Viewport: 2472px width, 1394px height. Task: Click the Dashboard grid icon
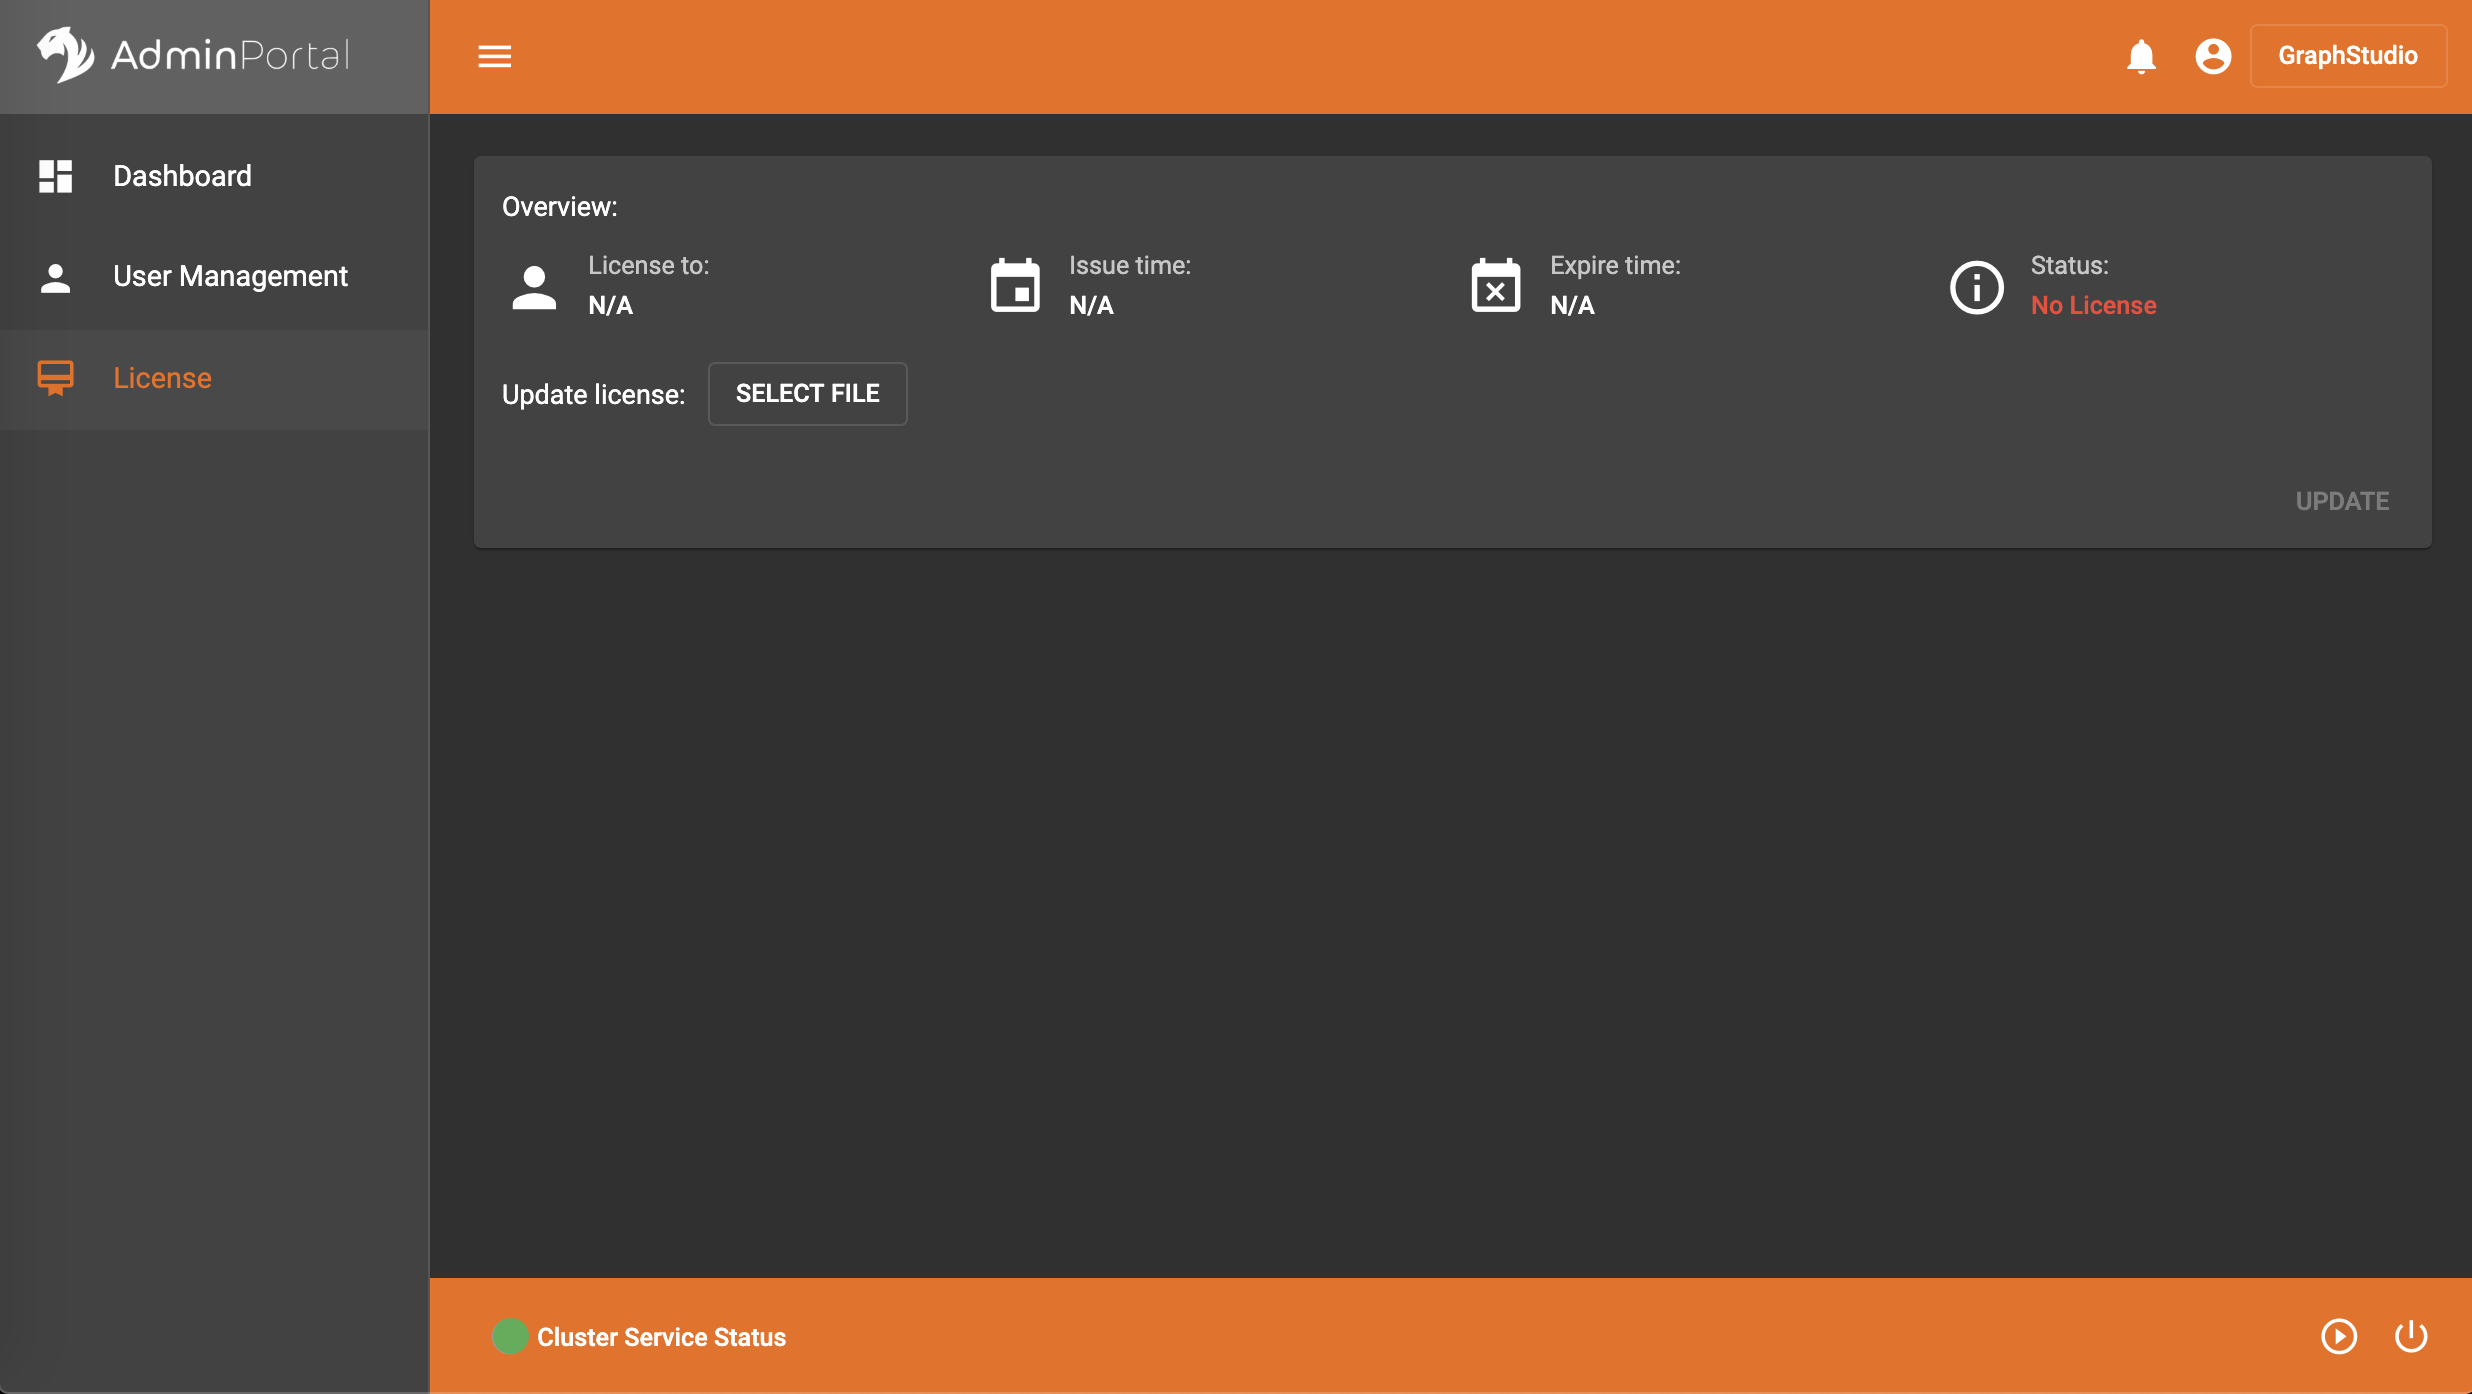55,176
